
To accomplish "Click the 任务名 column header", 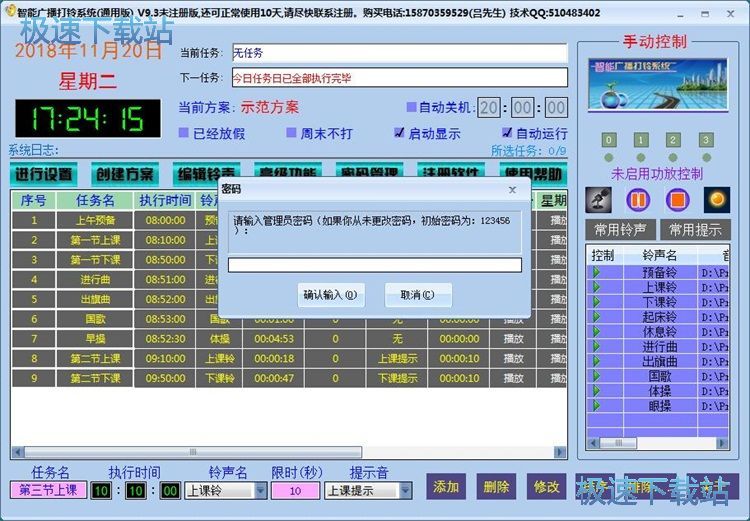I will coord(95,200).
